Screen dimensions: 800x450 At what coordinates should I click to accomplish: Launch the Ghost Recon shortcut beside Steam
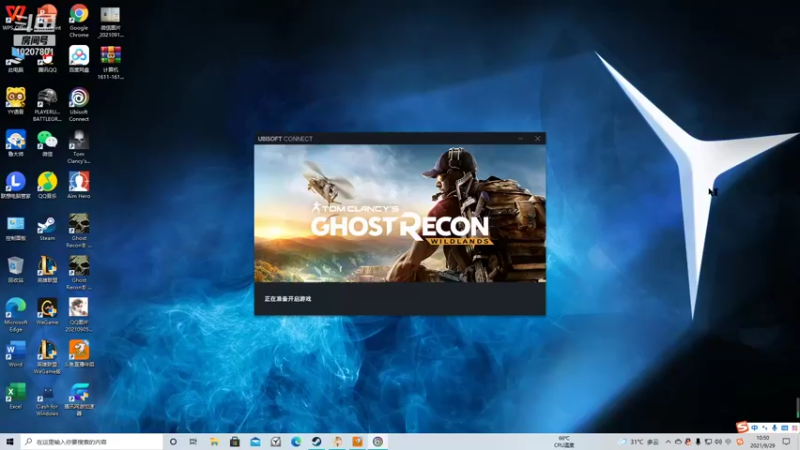coord(79,231)
